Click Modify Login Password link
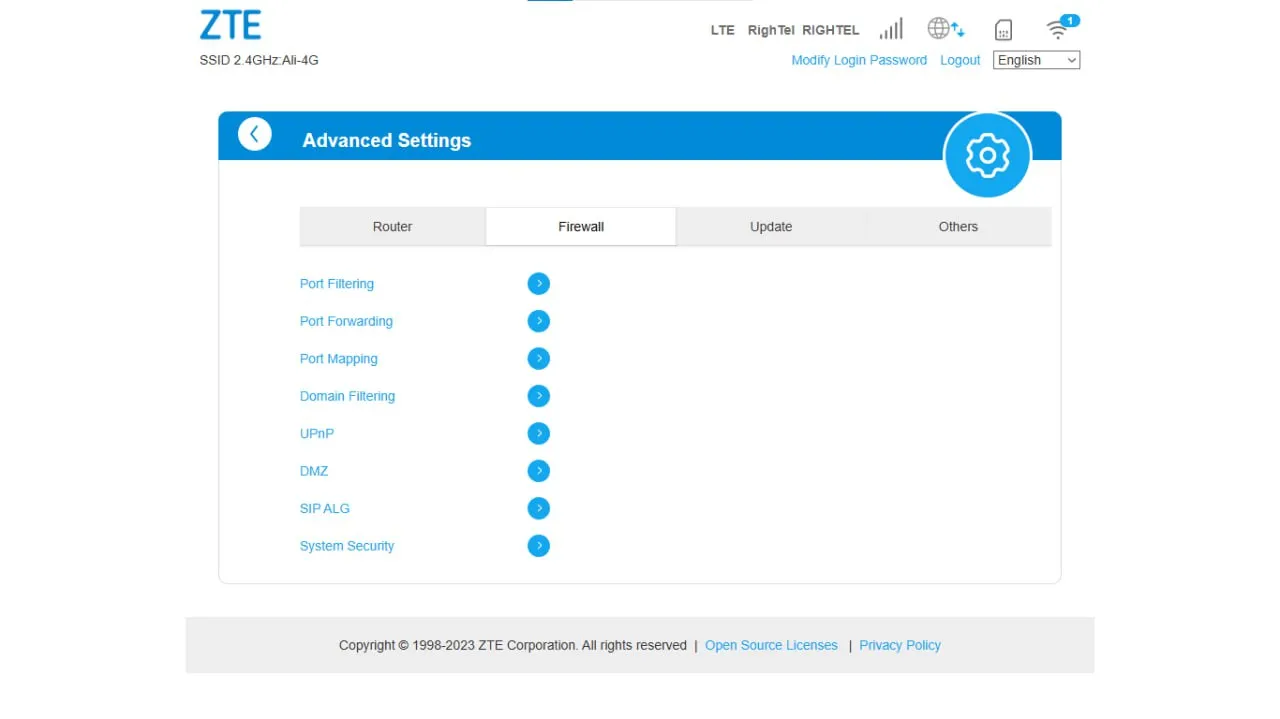This screenshot has width=1280, height=719. click(859, 60)
